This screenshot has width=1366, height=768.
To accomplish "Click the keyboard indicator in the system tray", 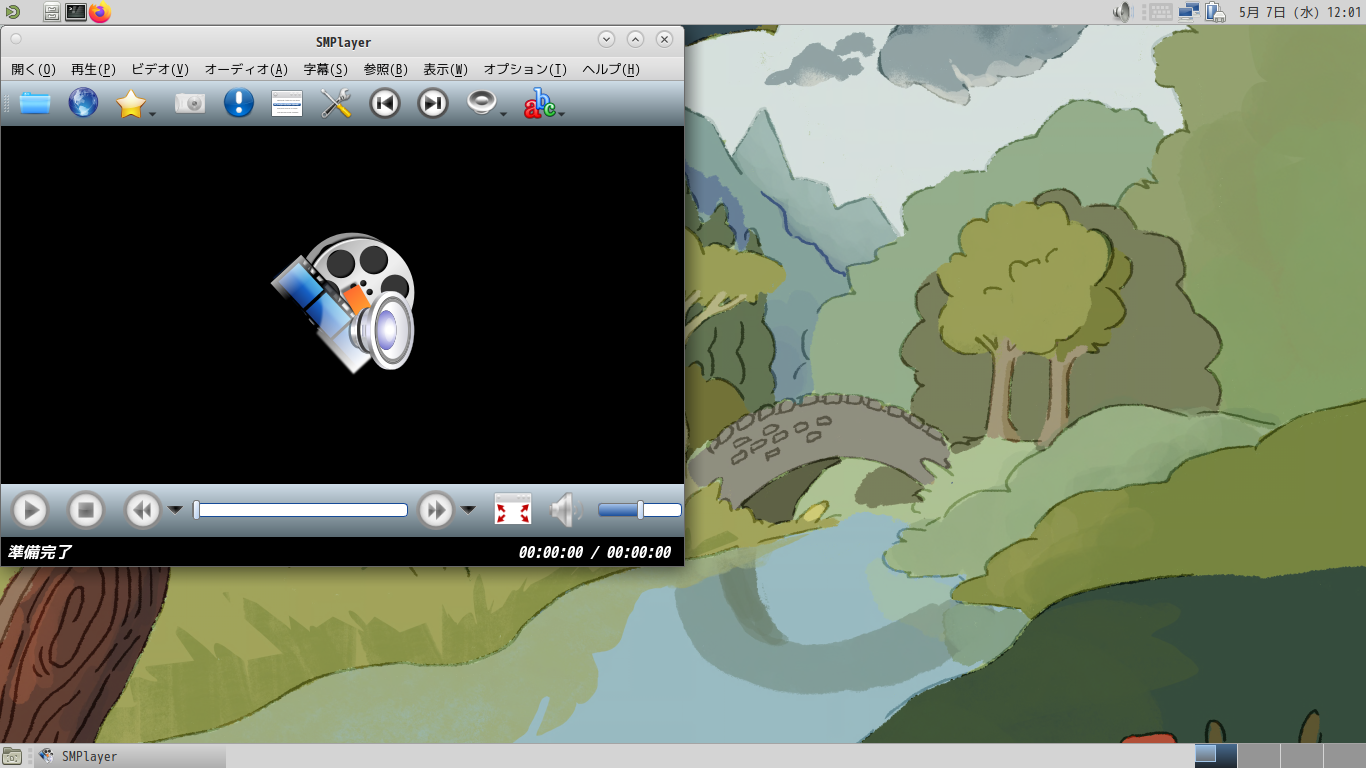I will [1160, 12].
